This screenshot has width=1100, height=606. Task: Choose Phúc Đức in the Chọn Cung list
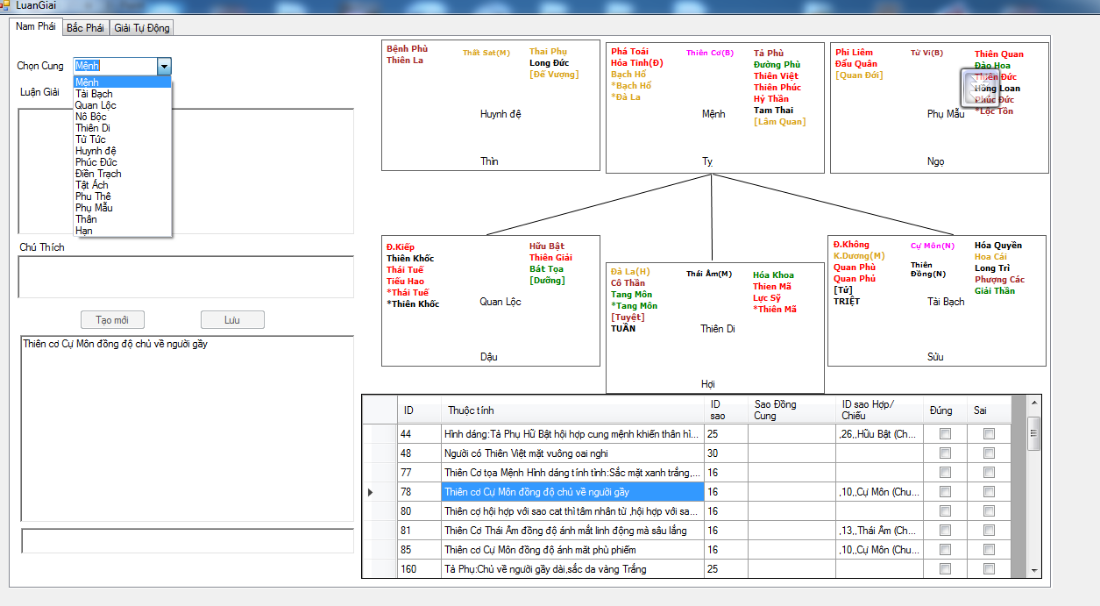[x=96, y=162]
